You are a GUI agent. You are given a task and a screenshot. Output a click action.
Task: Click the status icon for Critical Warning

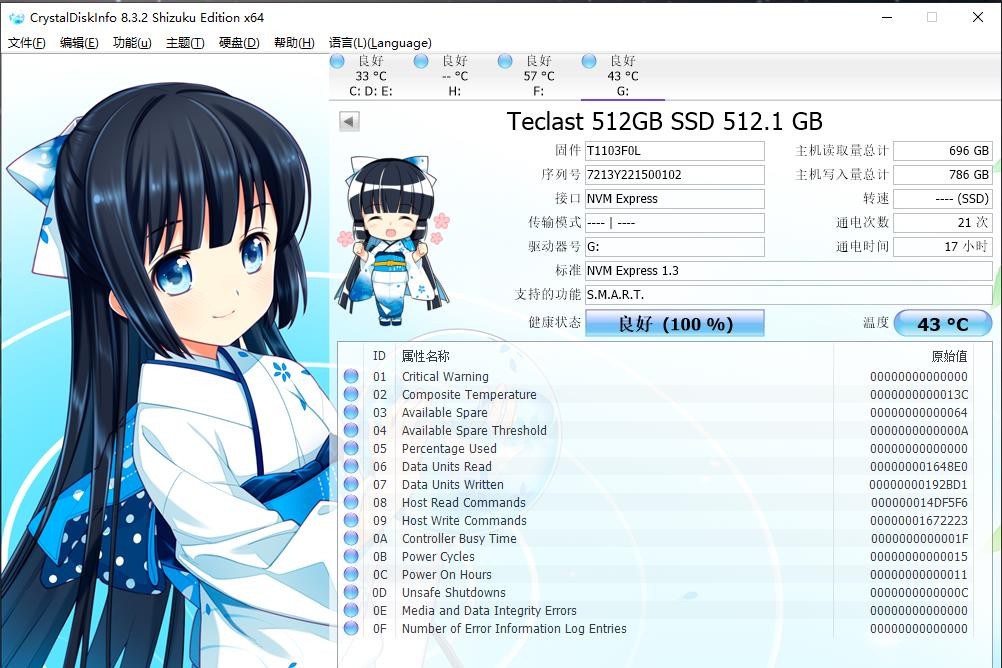click(x=351, y=377)
